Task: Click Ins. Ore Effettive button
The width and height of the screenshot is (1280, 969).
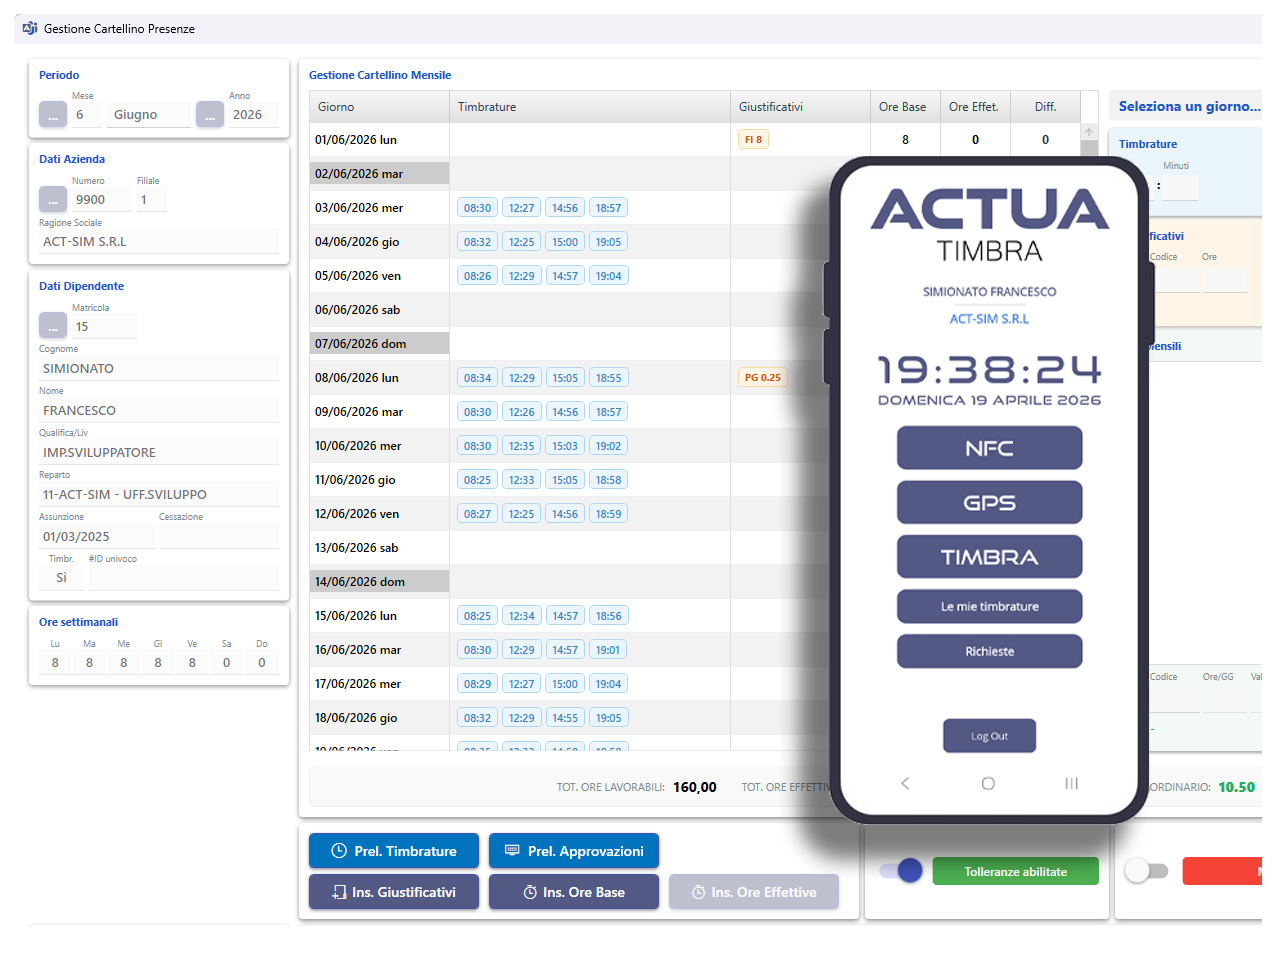Action: point(754,892)
